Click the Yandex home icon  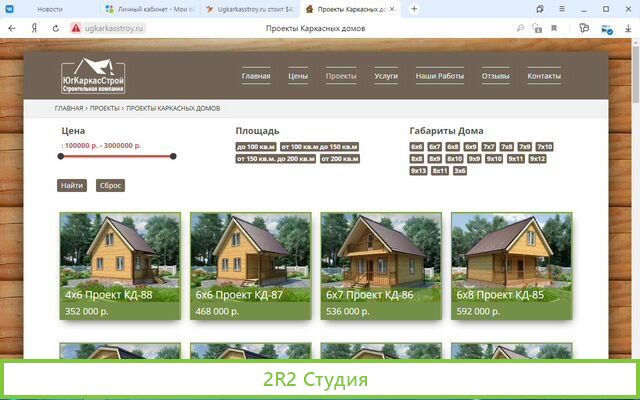click(37, 29)
